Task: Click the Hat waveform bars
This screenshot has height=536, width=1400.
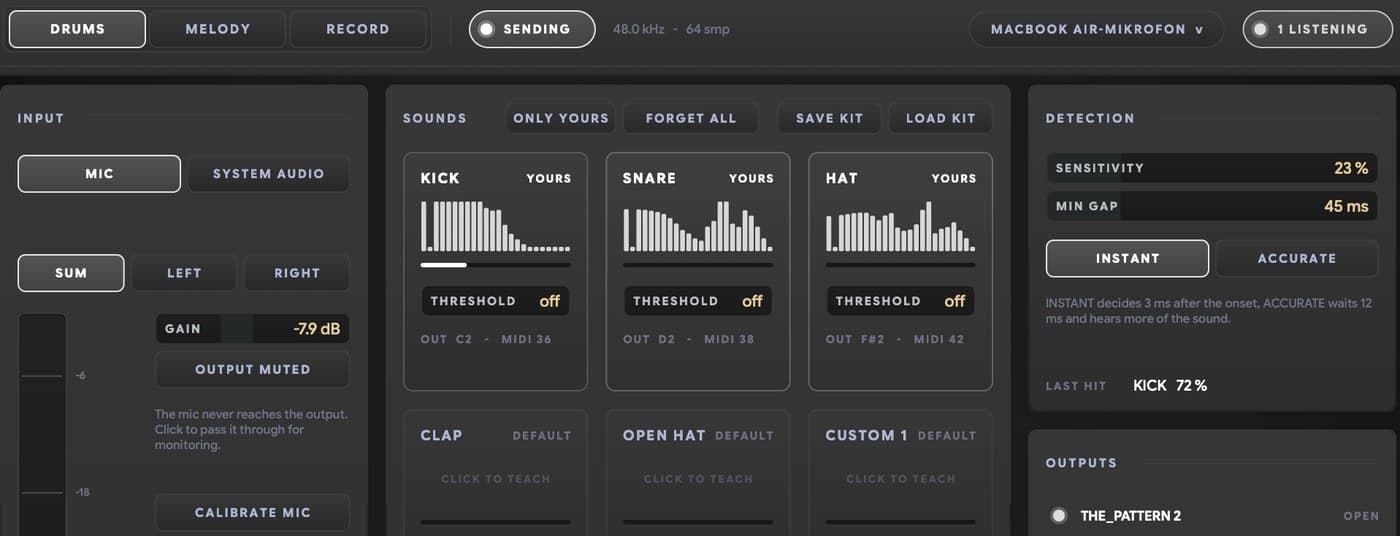Action: pyautogui.click(x=900, y=226)
